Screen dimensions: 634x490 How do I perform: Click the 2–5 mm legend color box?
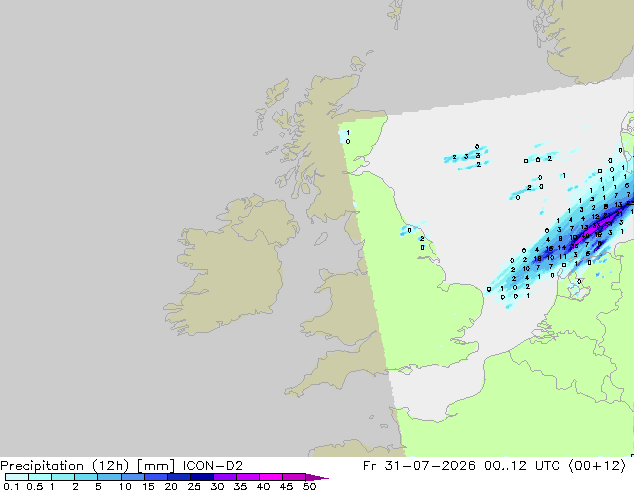click(86, 477)
